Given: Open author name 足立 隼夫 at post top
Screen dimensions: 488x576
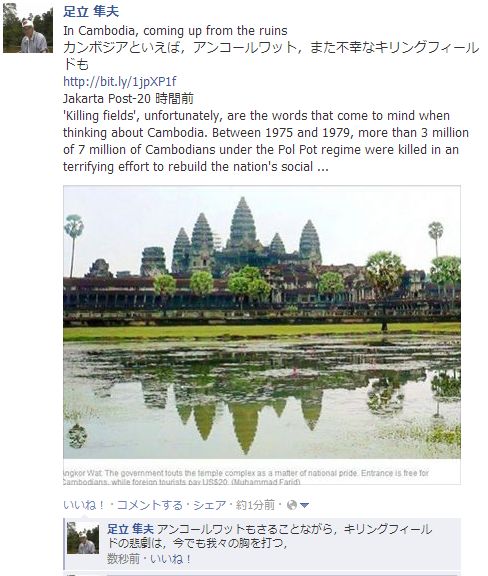Looking at the screenshot, I should tap(91, 11).
